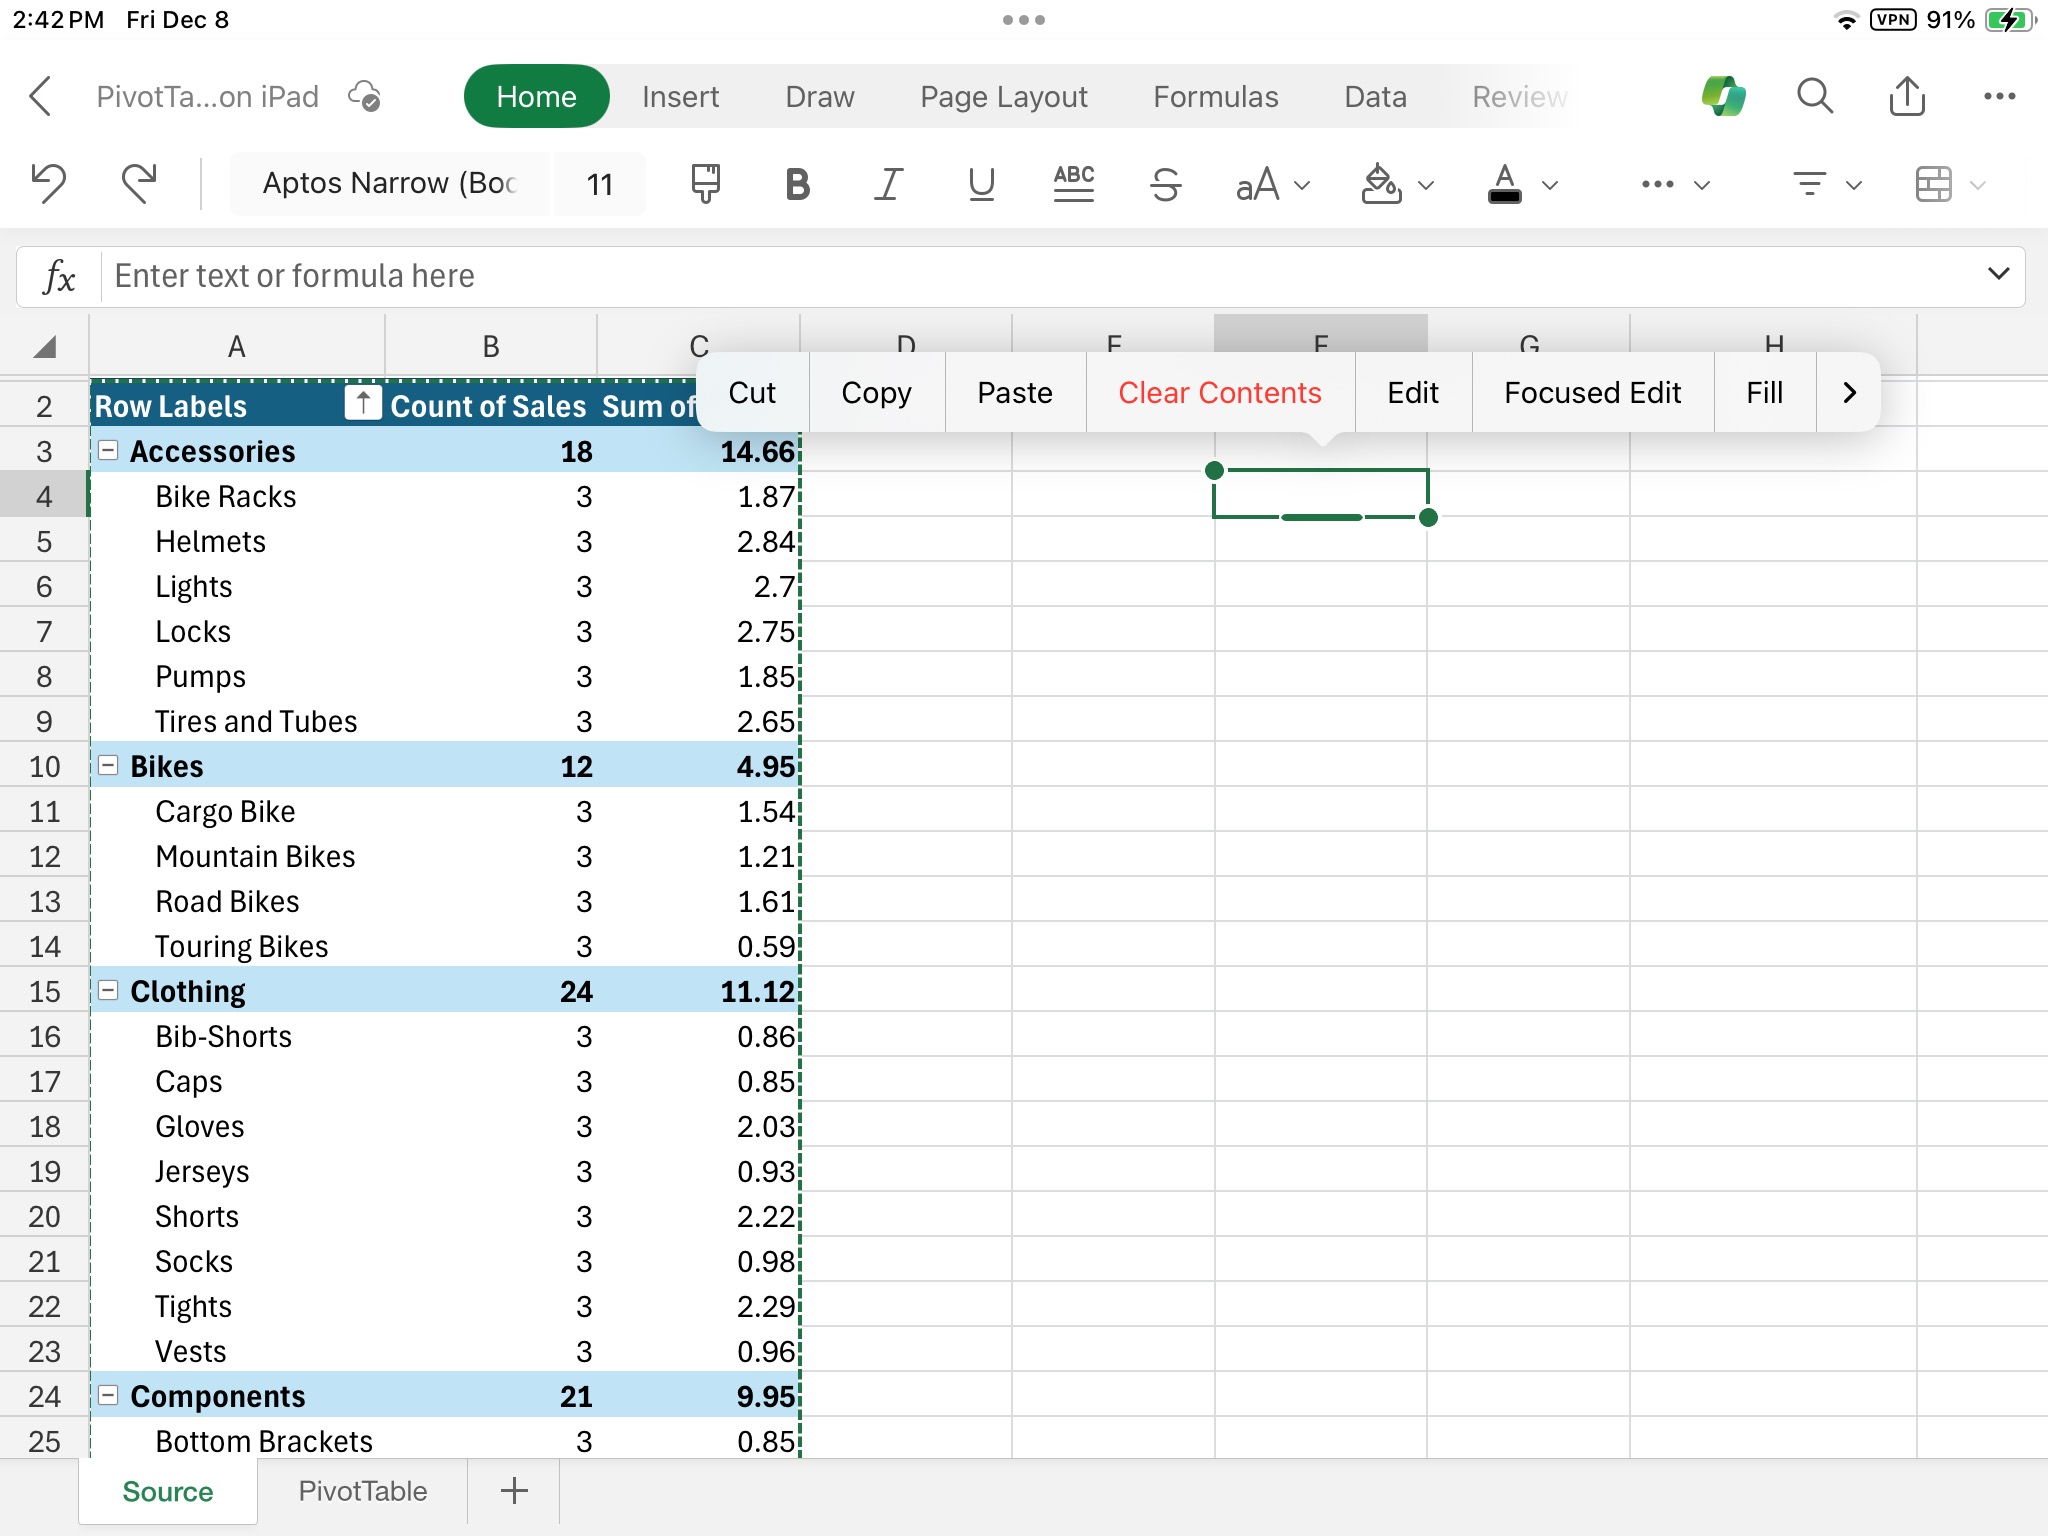Toggle italic formatting
Viewport: 2048px width, 1536px height.
[888, 184]
